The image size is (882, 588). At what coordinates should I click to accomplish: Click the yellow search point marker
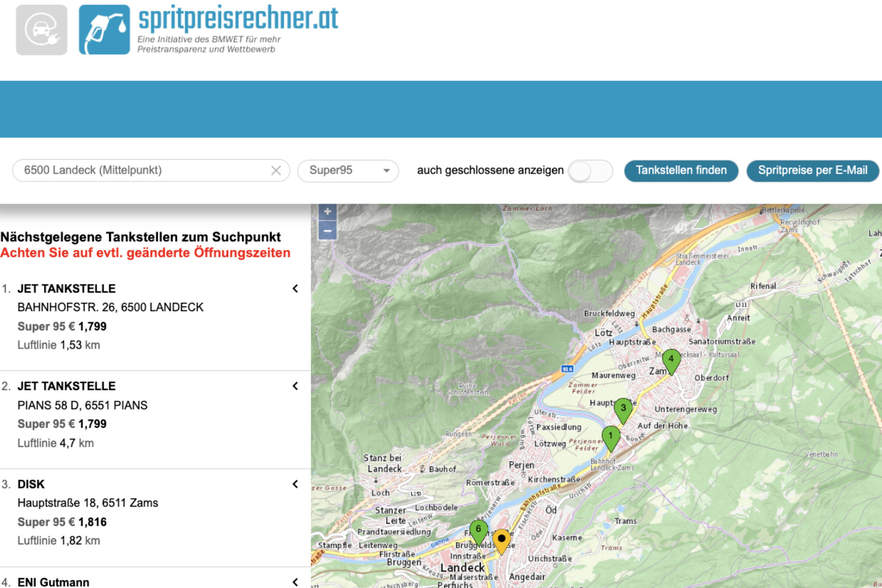click(x=501, y=541)
